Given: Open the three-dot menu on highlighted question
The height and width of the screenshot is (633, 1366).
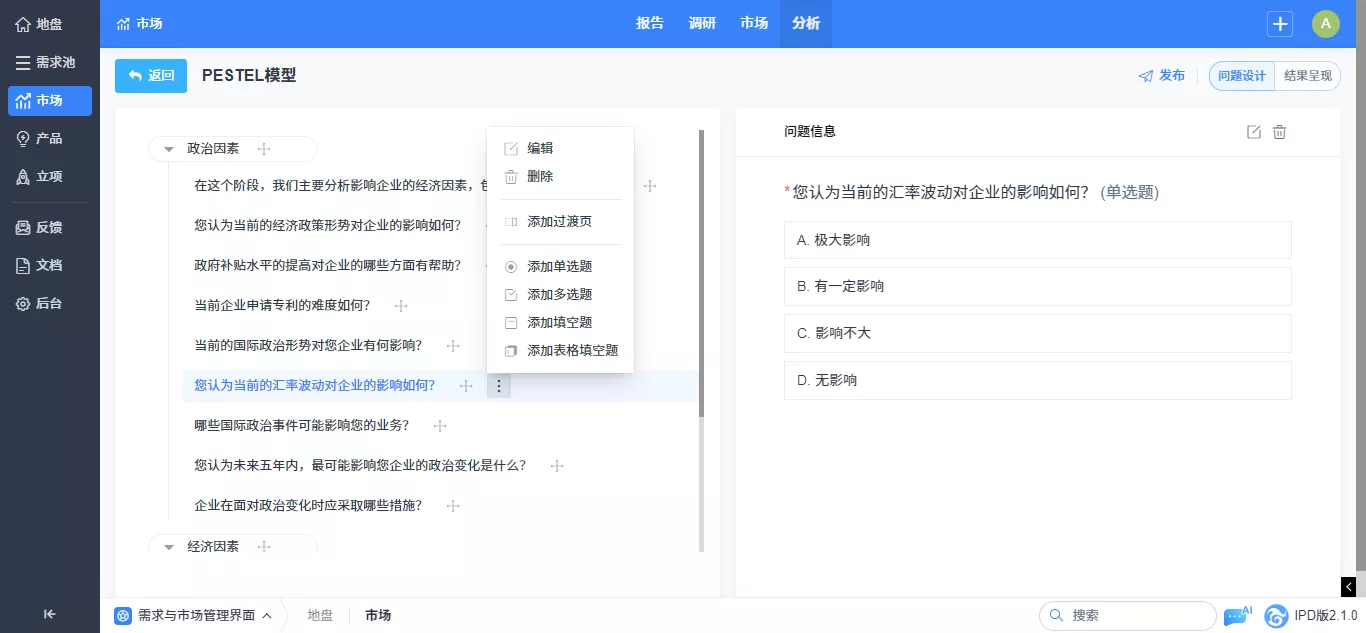Looking at the screenshot, I should pyautogui.click(x=499, y=386).
